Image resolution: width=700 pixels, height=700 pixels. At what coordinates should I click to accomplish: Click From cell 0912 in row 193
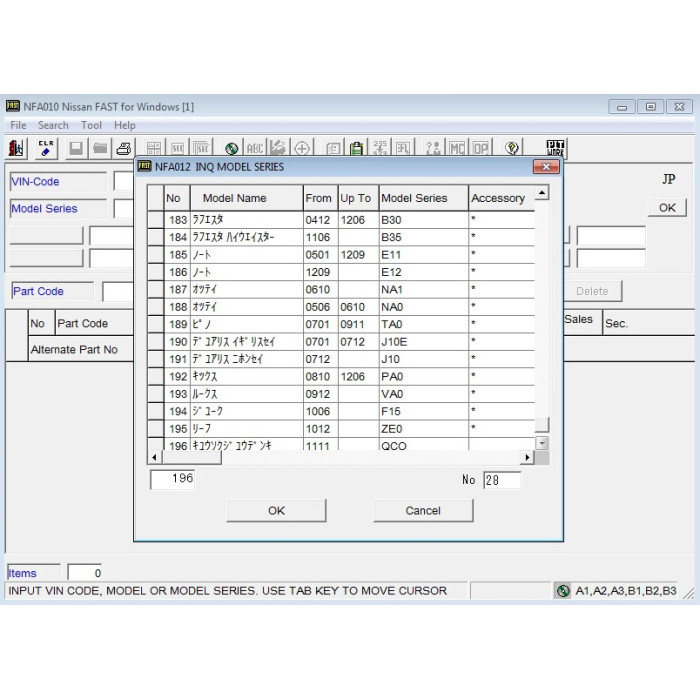(321, 394)
